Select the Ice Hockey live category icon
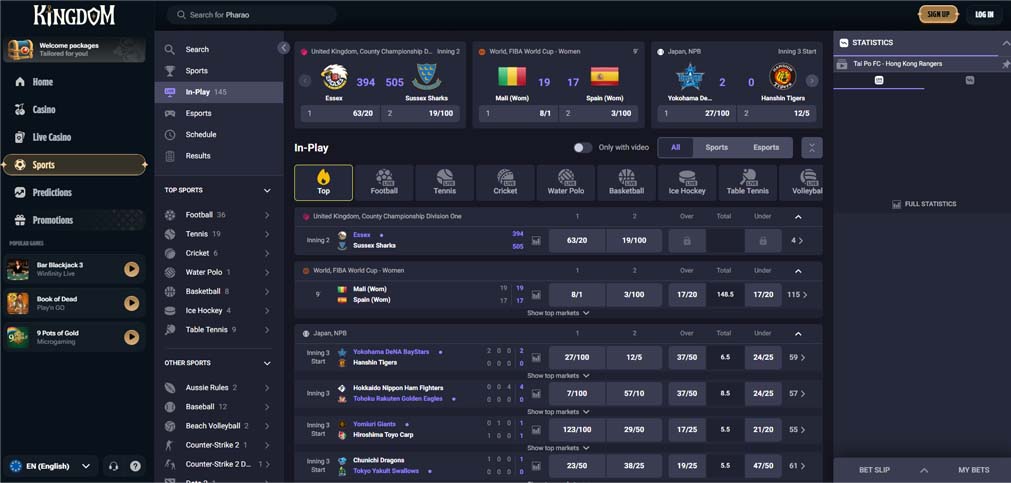The image size is (1011, 483). coord(687,182)
